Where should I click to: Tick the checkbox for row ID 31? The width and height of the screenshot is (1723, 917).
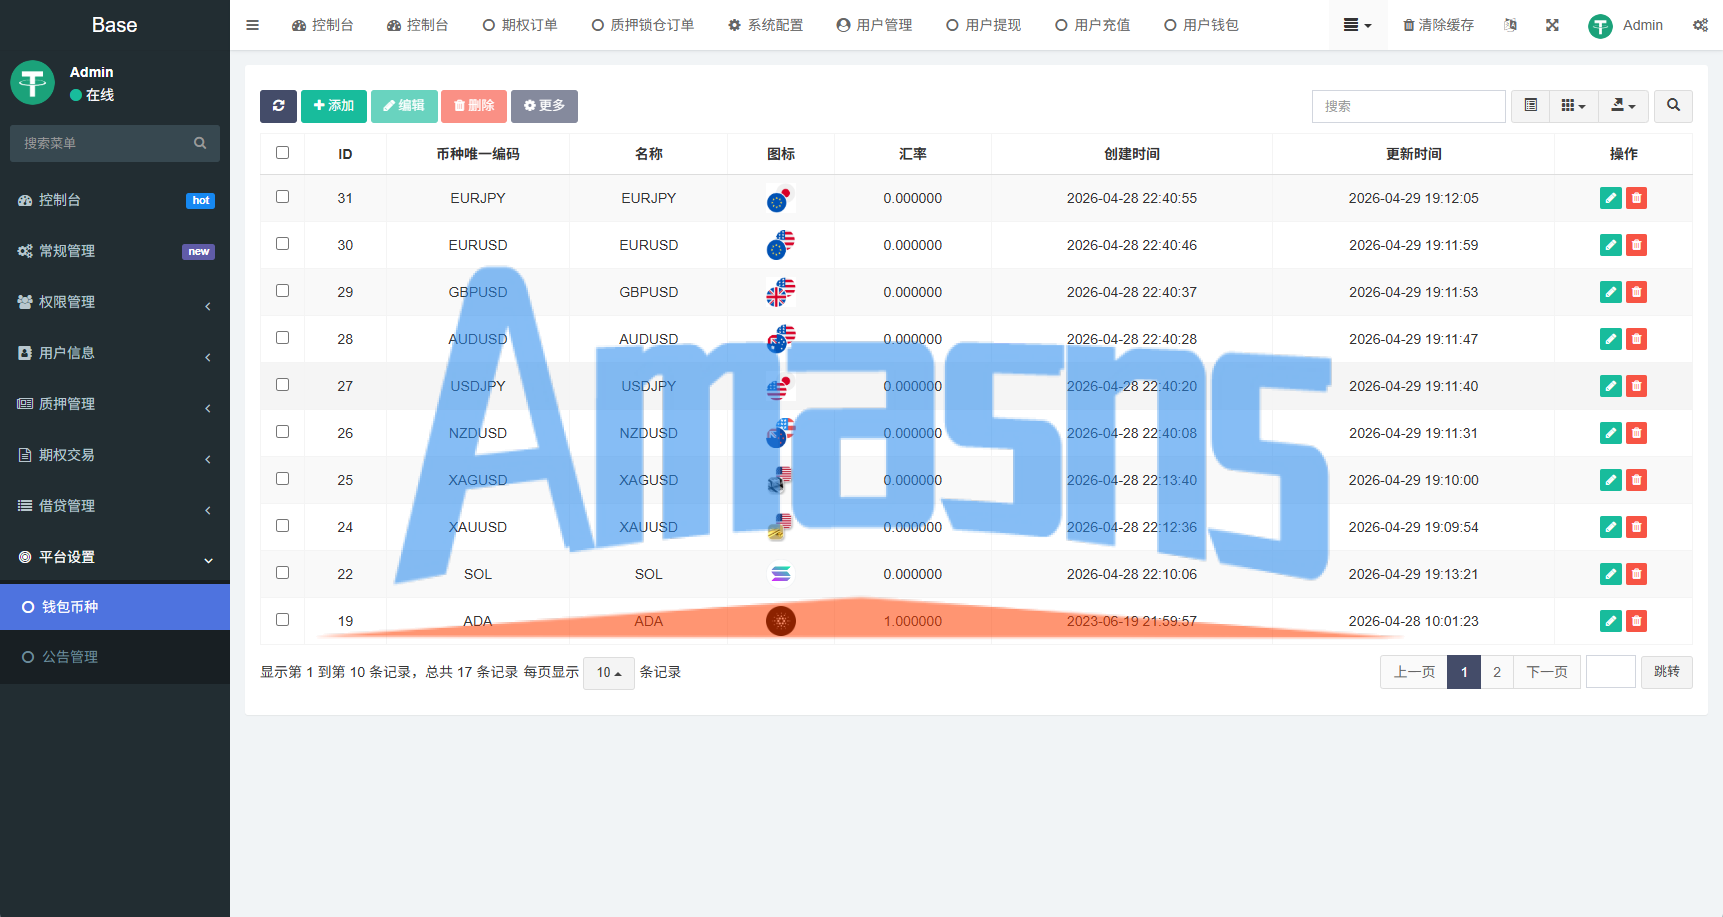coord(283,197)
